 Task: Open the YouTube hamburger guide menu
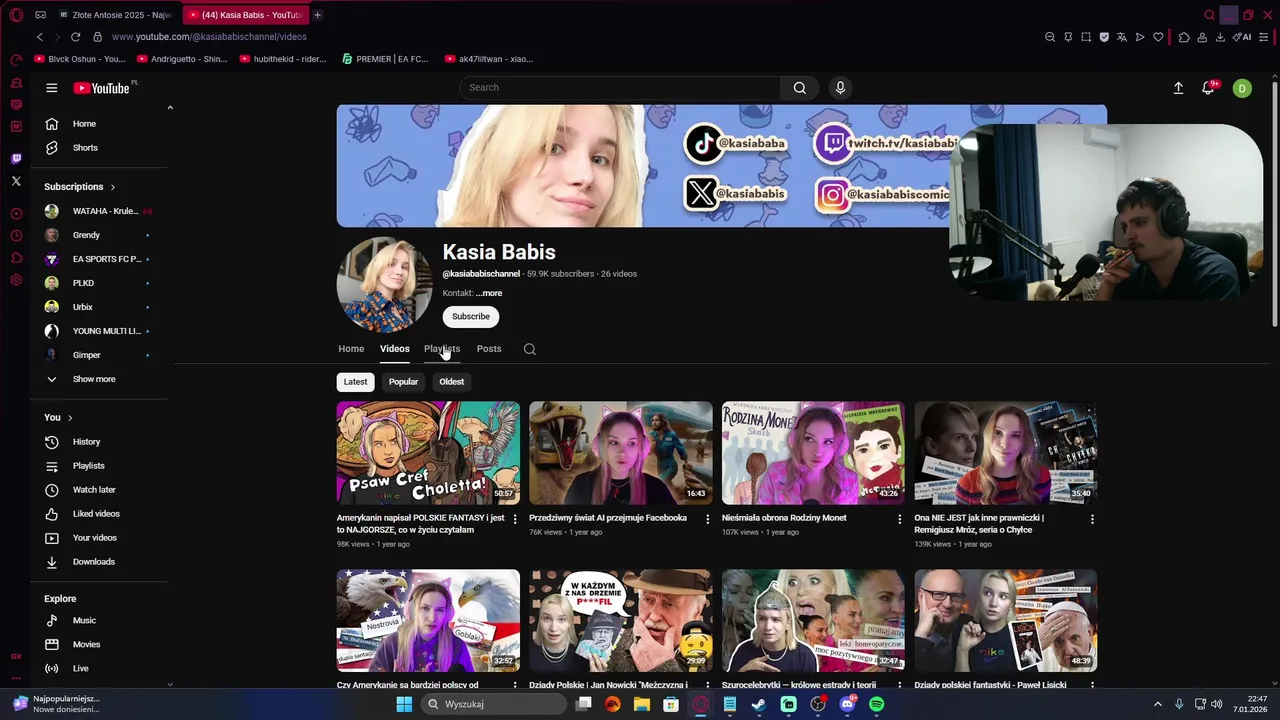coord(51,88)
